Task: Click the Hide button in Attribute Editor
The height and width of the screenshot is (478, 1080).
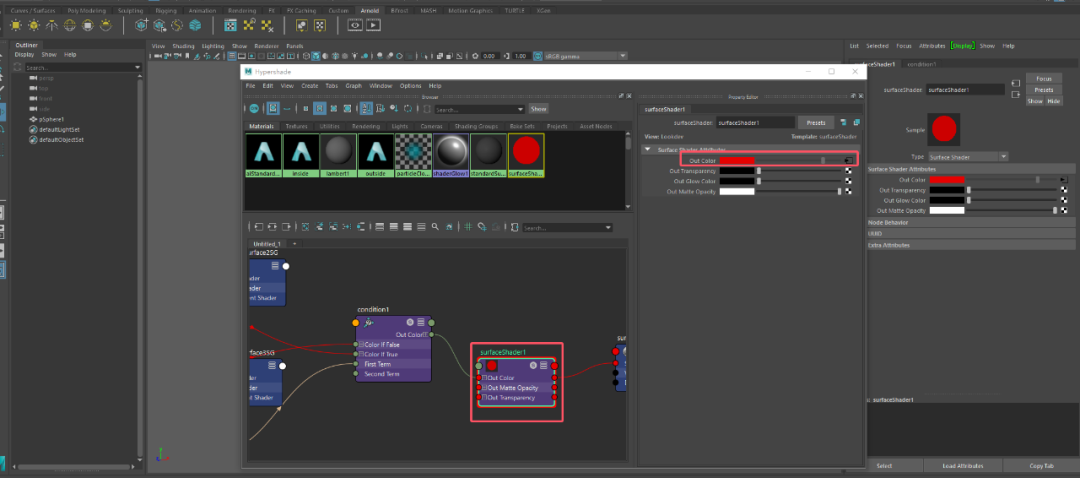Action: 1054,101
